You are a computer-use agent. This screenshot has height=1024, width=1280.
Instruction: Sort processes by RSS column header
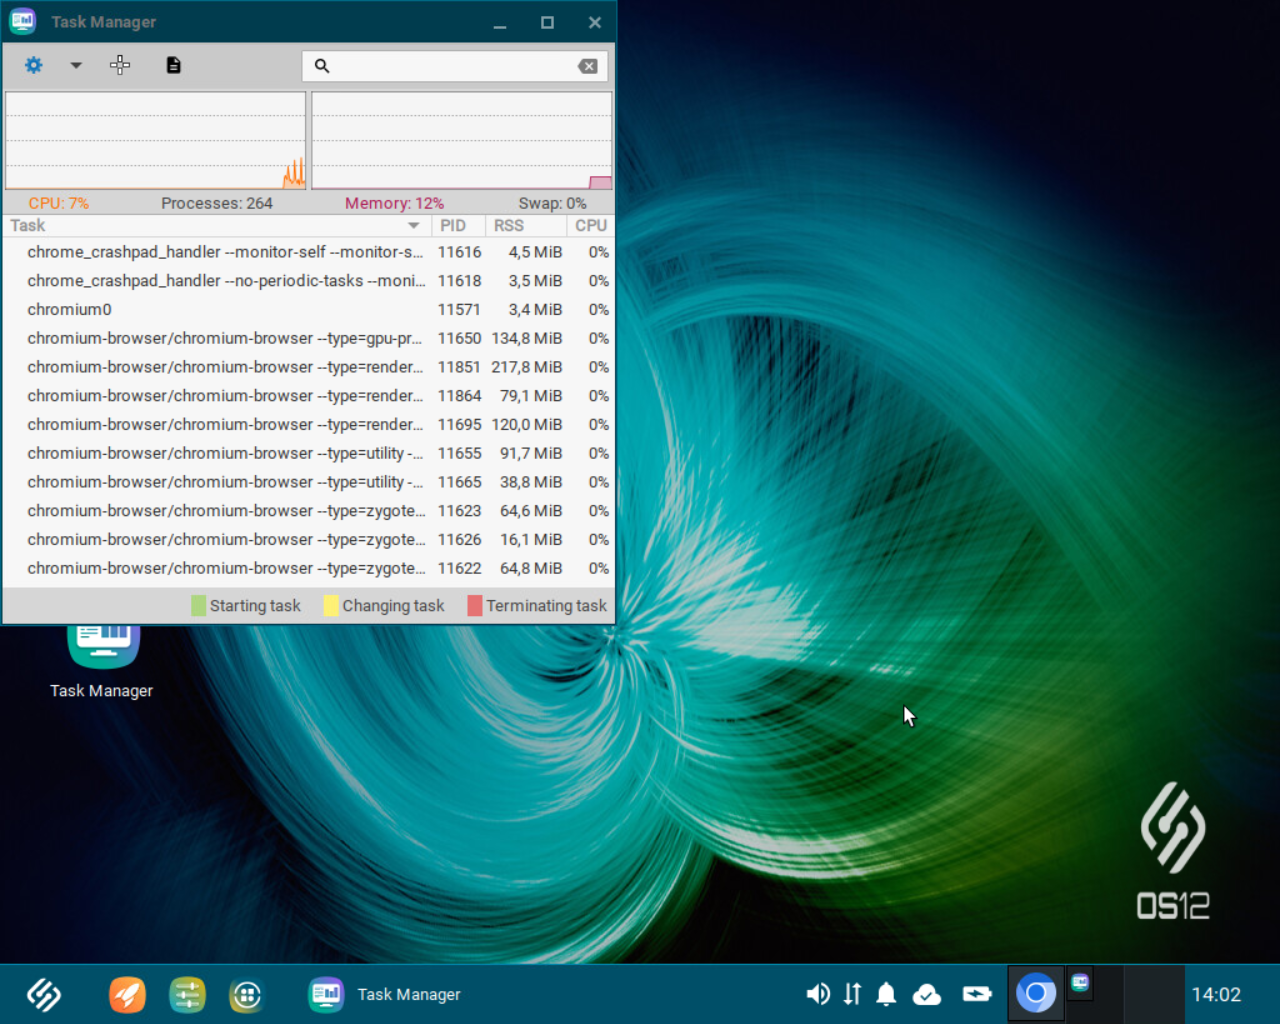pyautogui.click(x=510, y=226)
